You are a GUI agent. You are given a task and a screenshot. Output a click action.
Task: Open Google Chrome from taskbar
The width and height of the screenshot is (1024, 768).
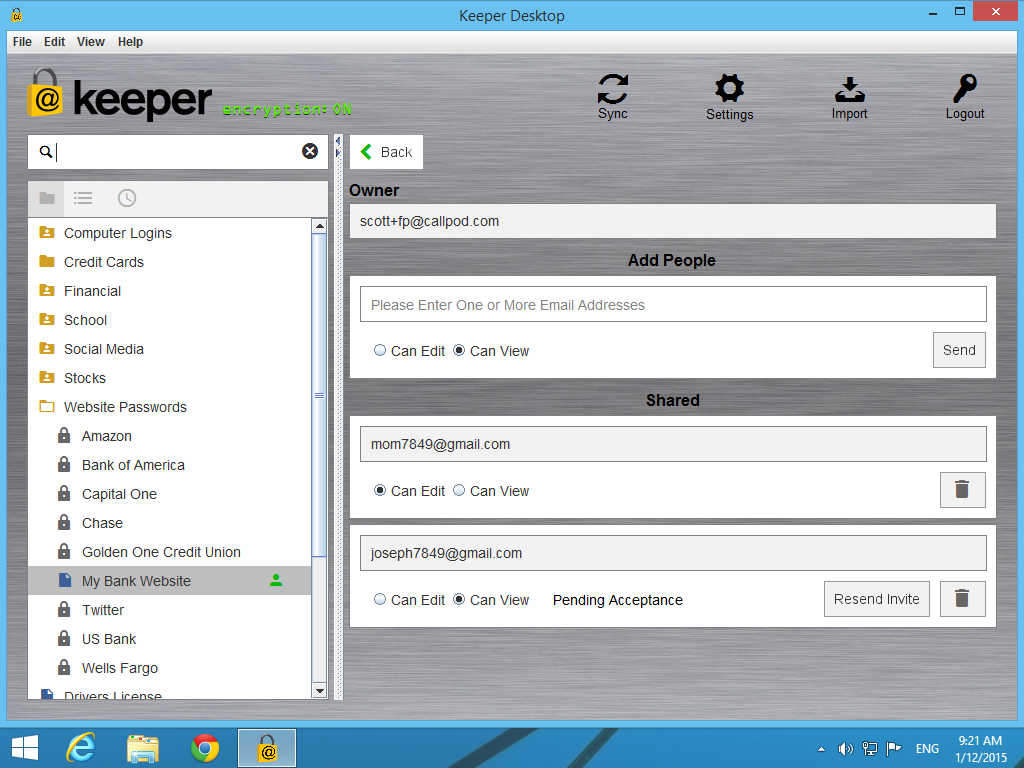pos(205,748)
